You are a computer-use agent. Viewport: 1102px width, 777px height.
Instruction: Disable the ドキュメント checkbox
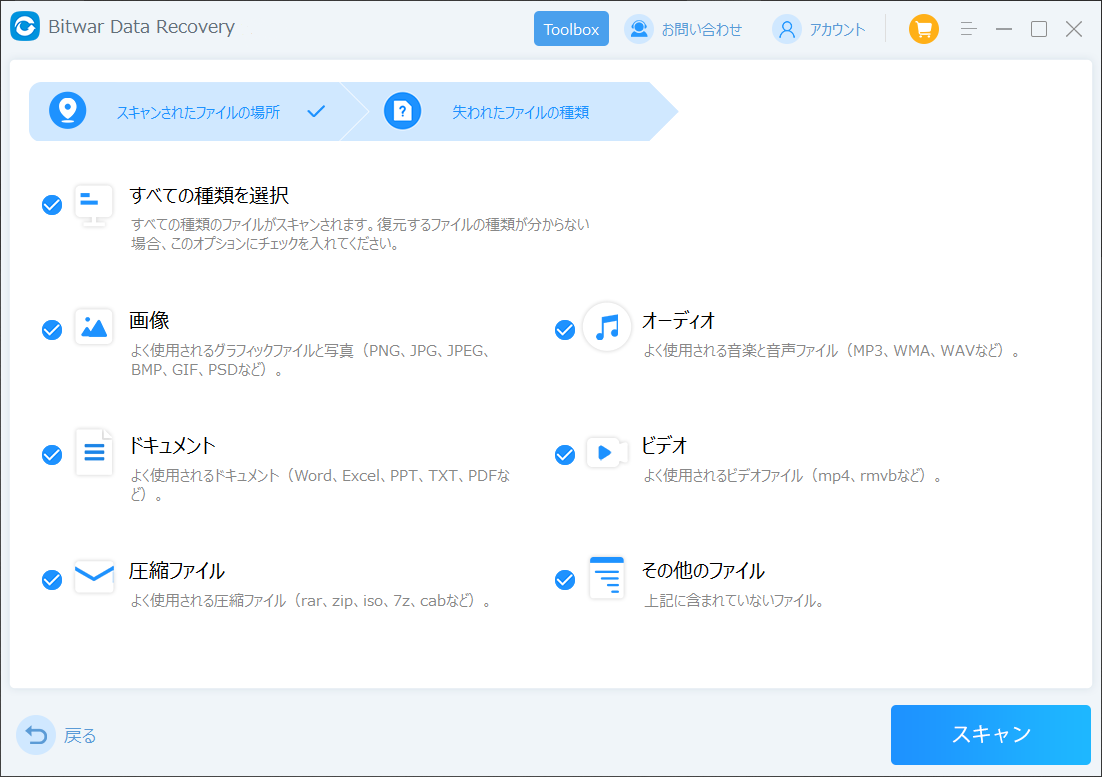coord(52,455)
